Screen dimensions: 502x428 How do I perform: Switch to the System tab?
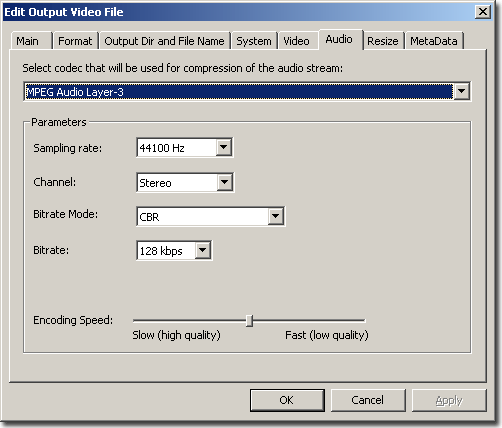(x=254, y=41)
